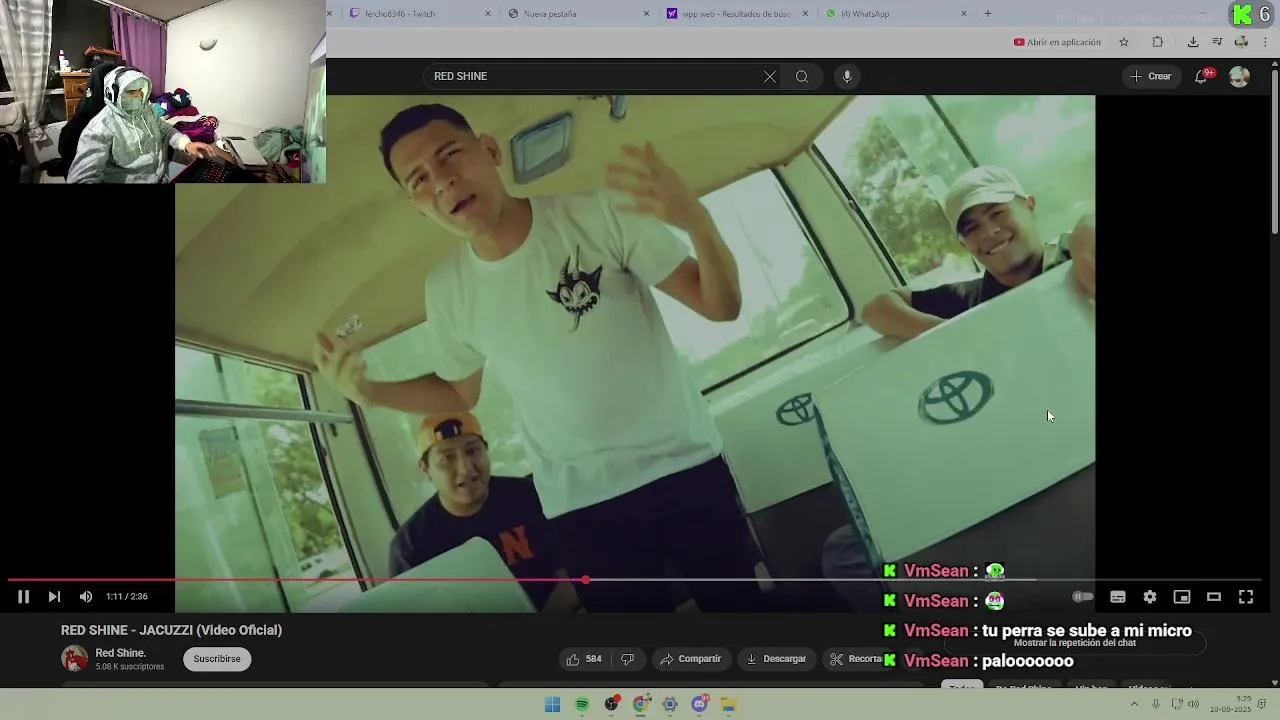This screenshot has width=1280, height=720.
Task: Open media control icon in browser toolbar
Action: tap(1217, 42)
